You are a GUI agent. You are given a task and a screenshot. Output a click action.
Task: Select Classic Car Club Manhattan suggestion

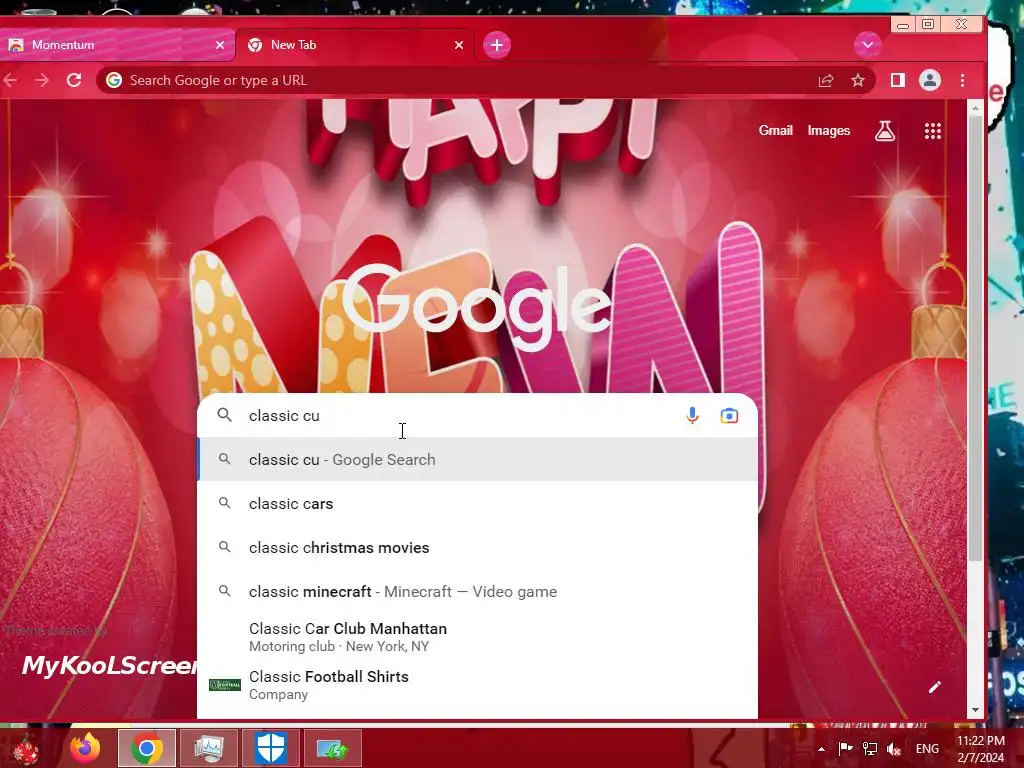point(477,637)
